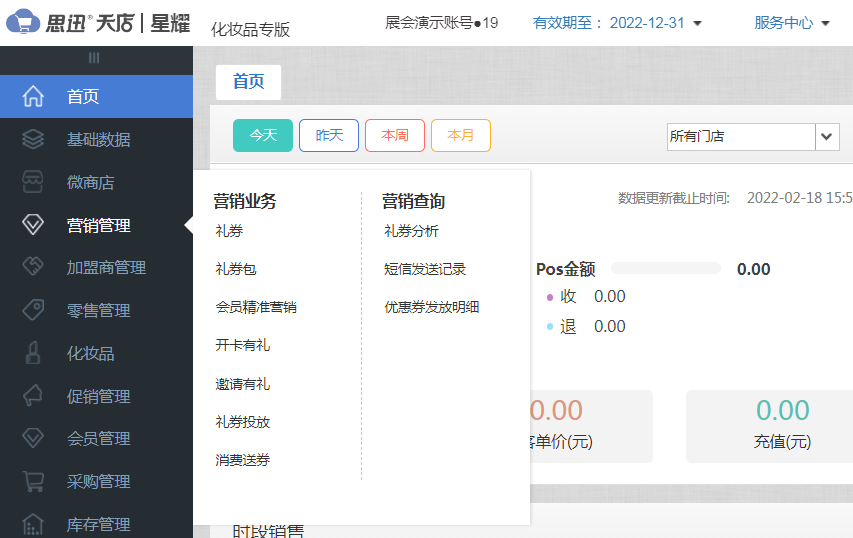Open 会员管理 sidebar menu
The image size is (853, 538).
[96, 438]
